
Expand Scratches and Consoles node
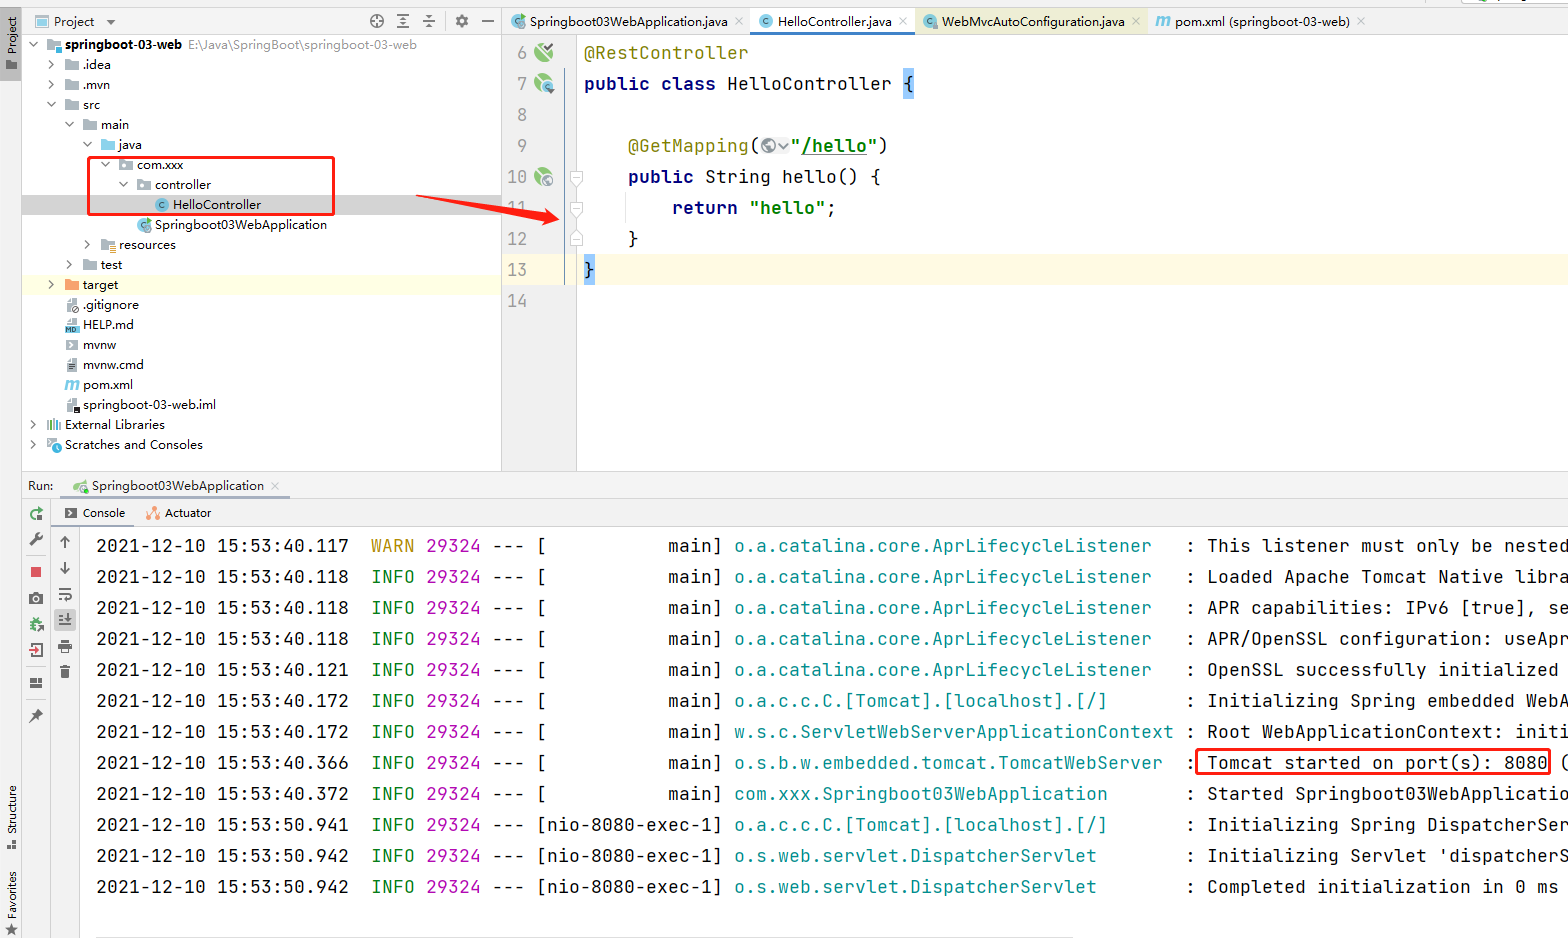pos(34,445)
